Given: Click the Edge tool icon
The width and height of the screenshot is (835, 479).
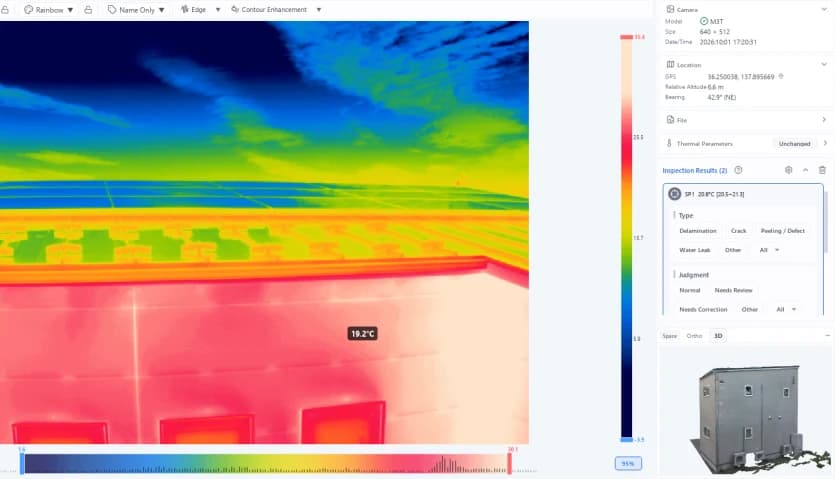Looking at the screenshot, I should point(185,10).
